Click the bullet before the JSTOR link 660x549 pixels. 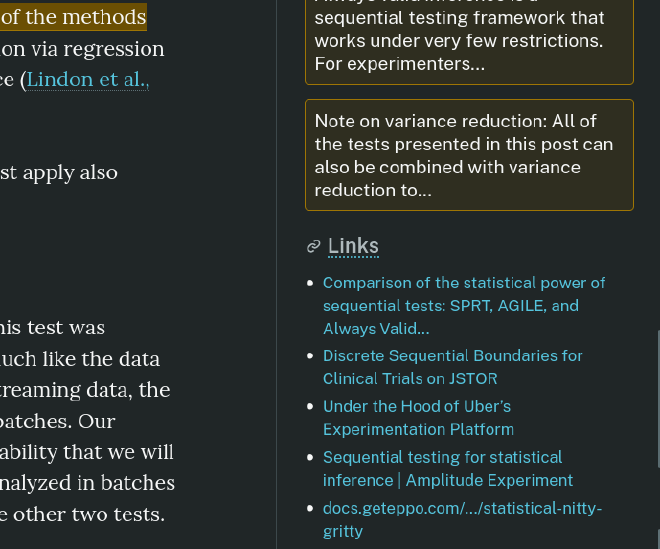(311, 357)
